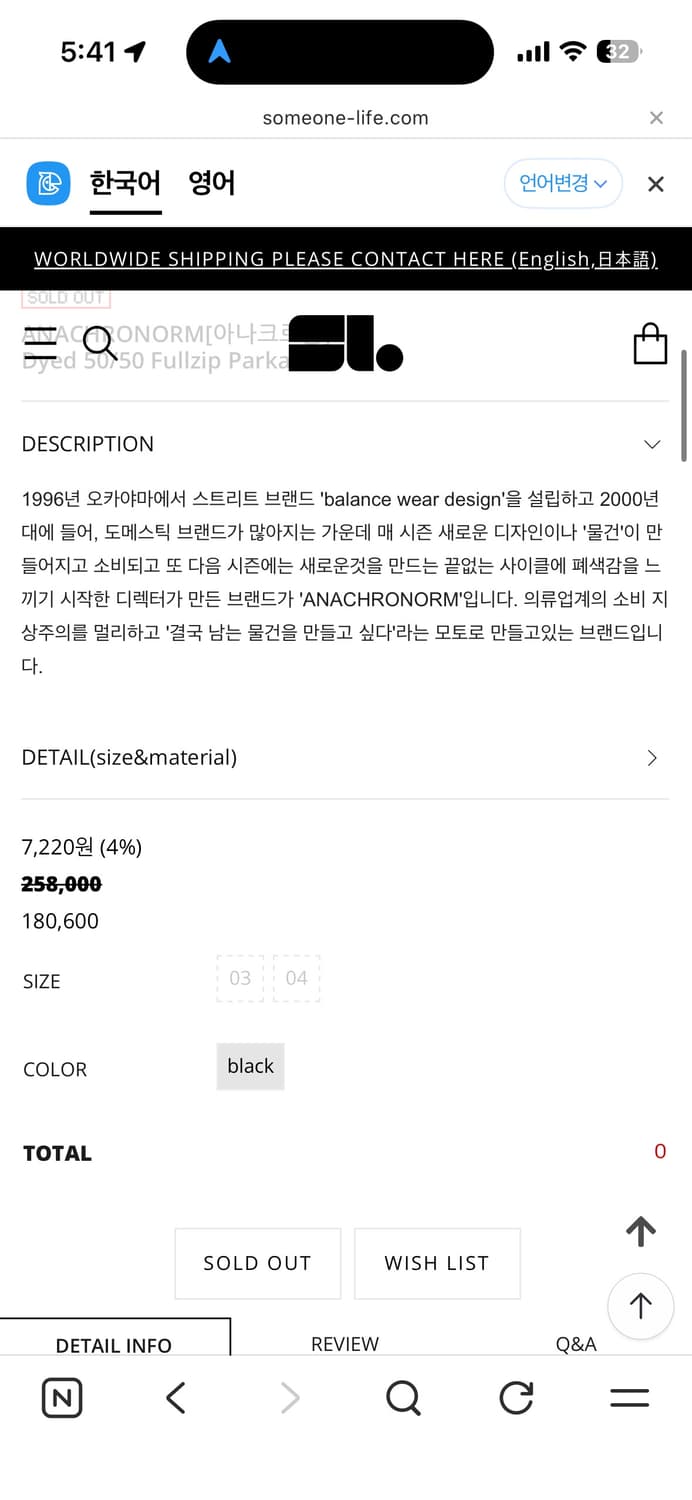Image resolution: width=692 pixels, height=1500 pixels.
Task: Open the worldwide shipping contact link
Action: (345, 258)
